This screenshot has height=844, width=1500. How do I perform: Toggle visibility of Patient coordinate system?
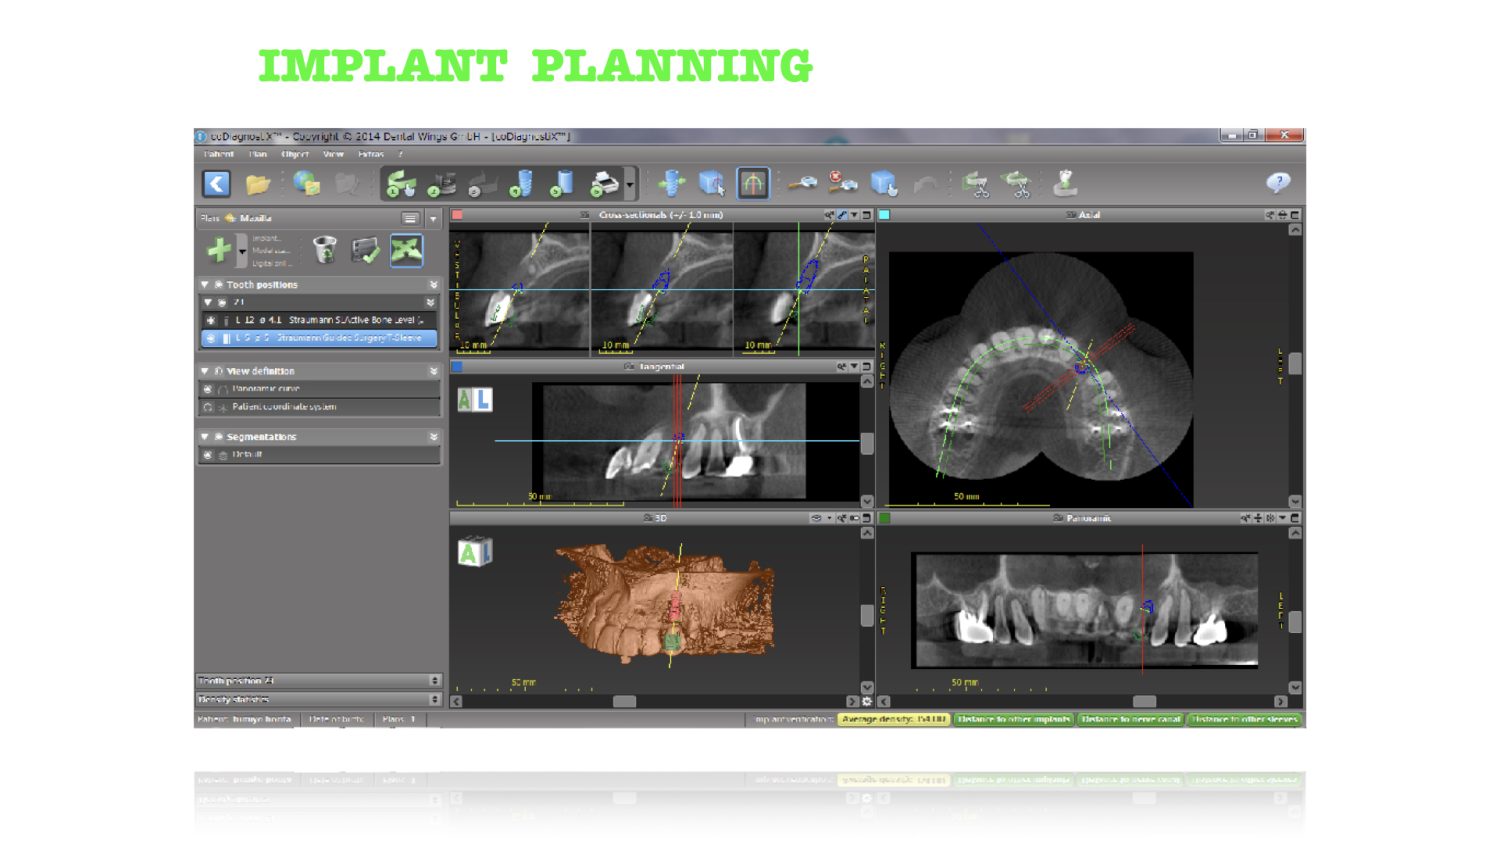[208, 407]
